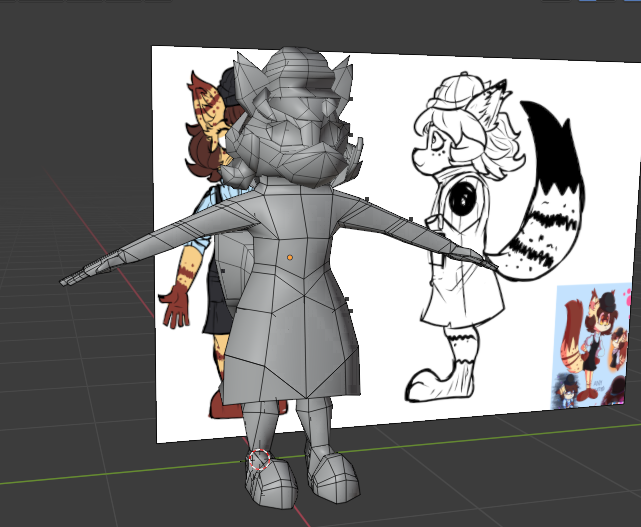Screen dimensions: 641x527
Task: Select the black-and-white side-view sketch on reference image
Action: [x=497, y=238]
